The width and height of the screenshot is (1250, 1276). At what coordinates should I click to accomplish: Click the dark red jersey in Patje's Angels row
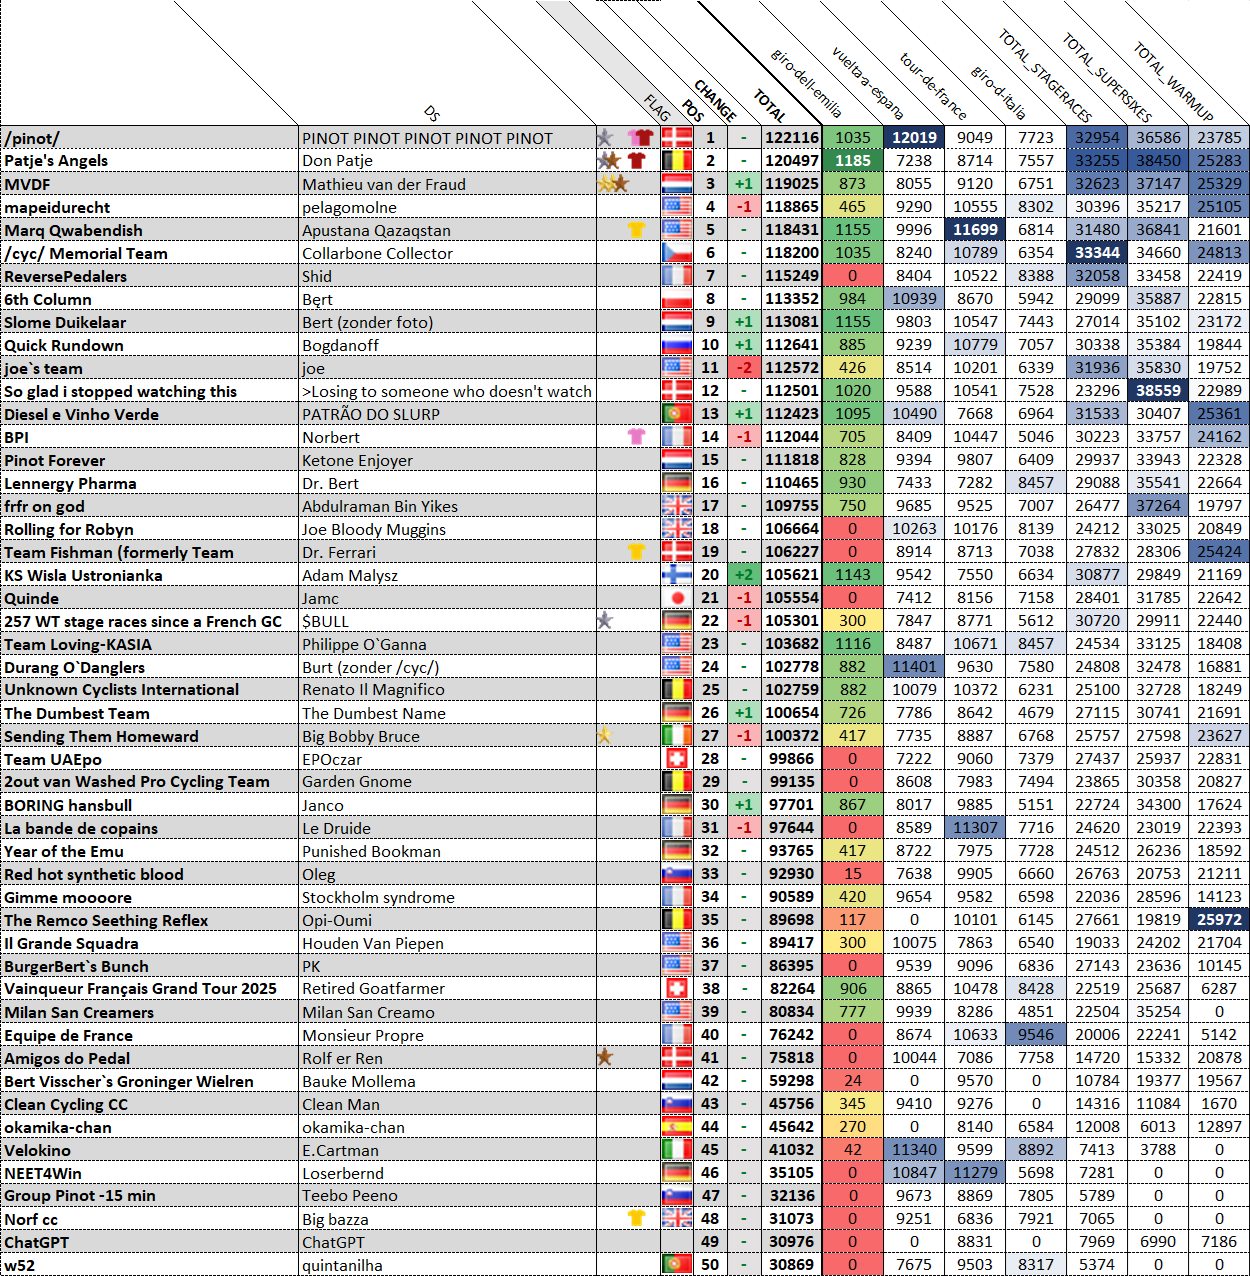click(637, 160)
